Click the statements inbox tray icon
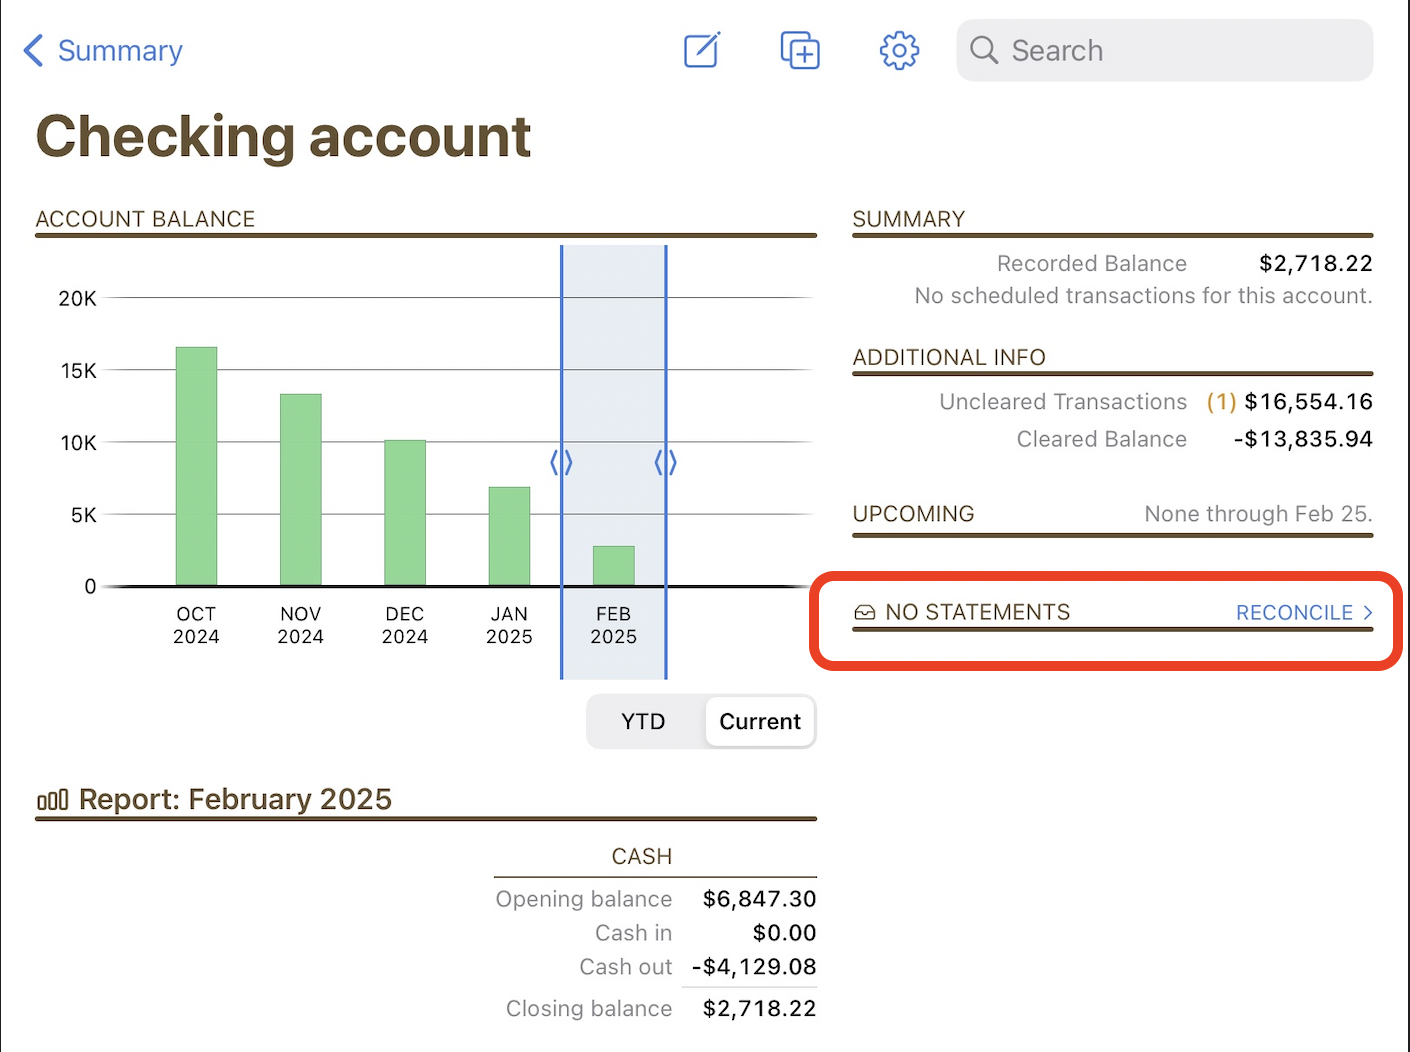1410x1052 pixels. pos(865,613)
